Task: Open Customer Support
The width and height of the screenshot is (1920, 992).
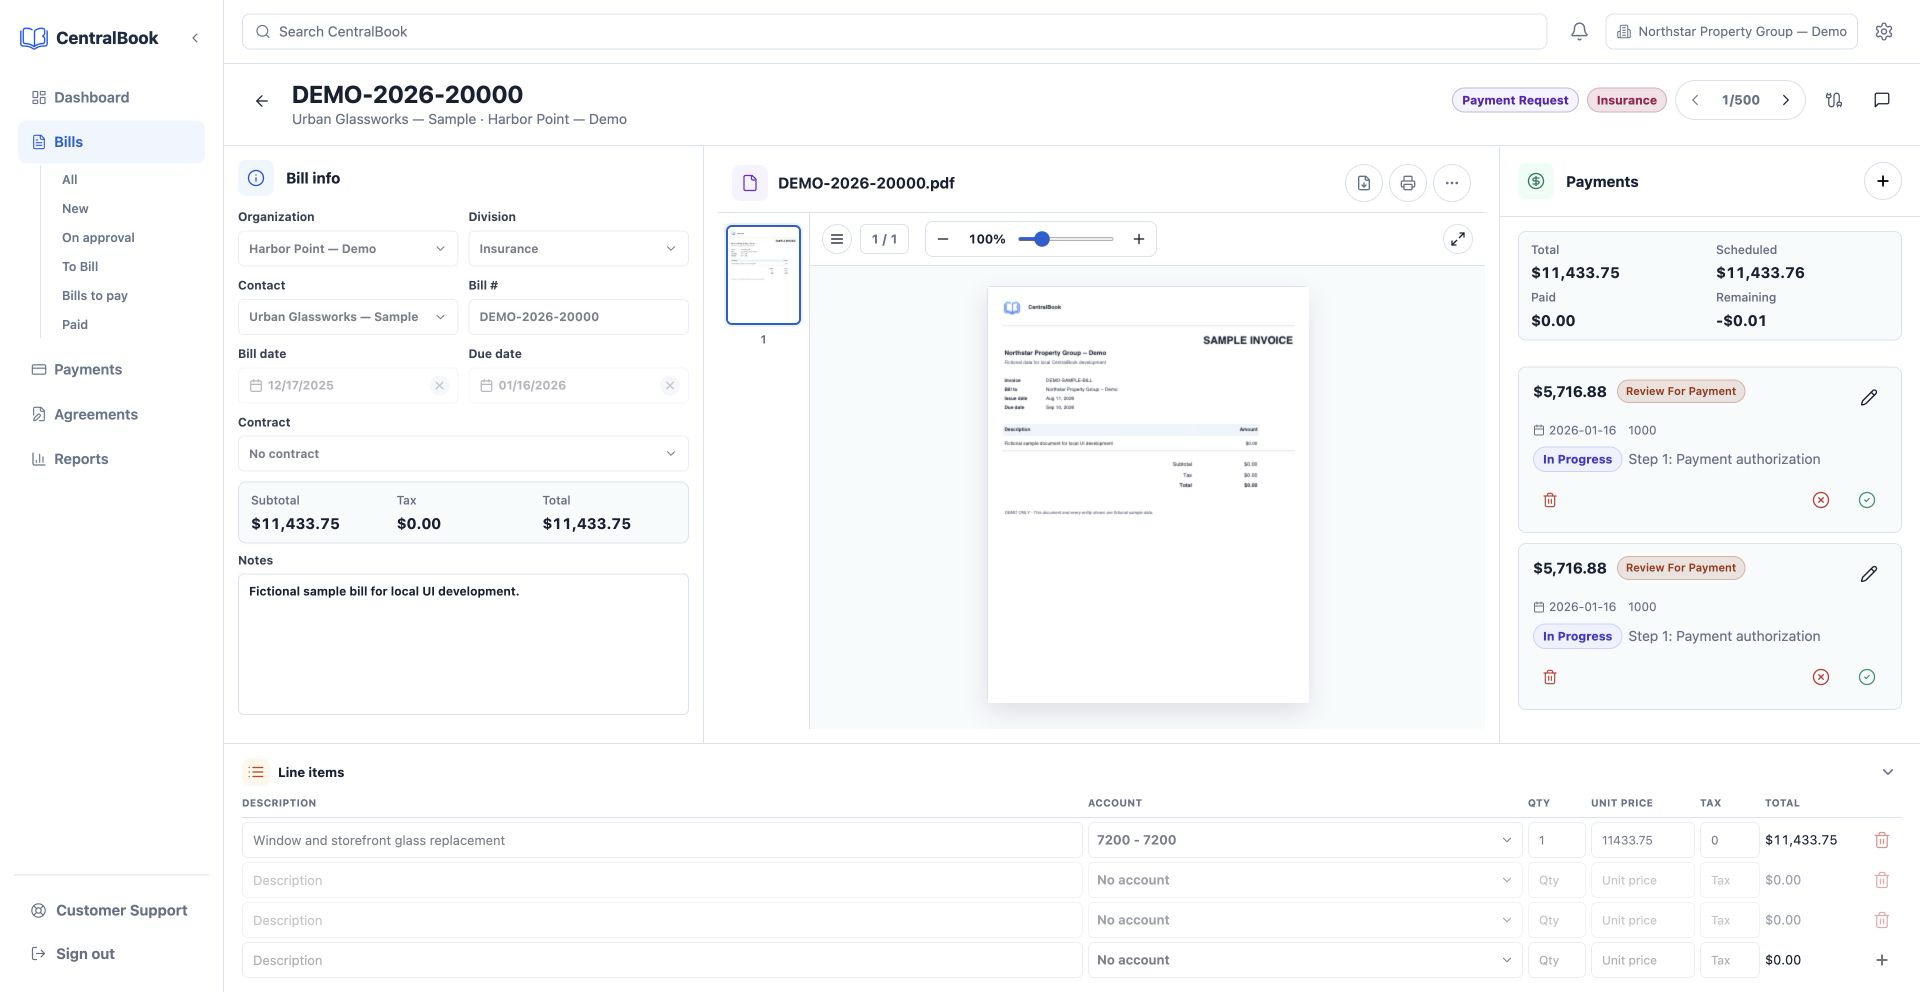Action: point(111,910)
